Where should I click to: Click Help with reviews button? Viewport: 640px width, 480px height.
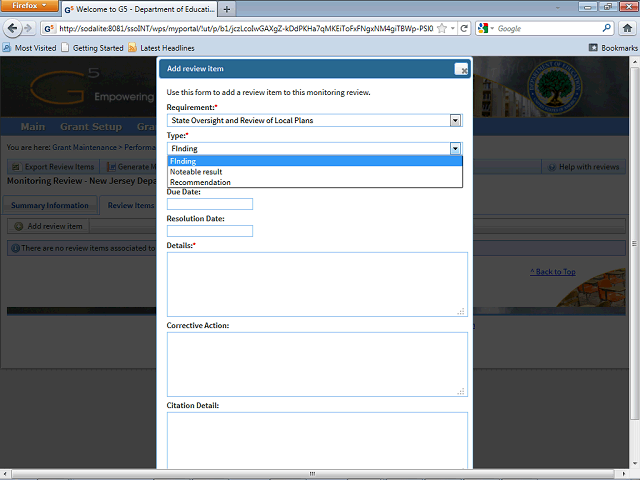584,167
